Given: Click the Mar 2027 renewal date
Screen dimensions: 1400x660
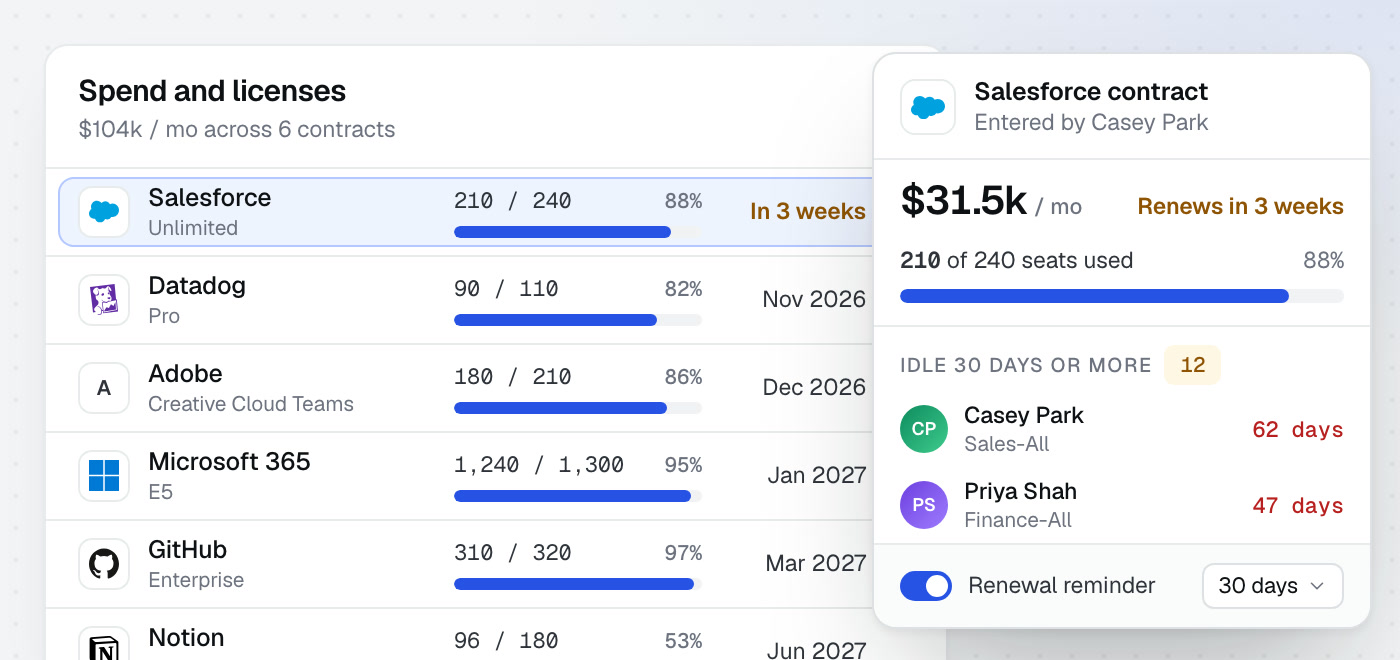Looking at the screenshot, I should [816, 564].
